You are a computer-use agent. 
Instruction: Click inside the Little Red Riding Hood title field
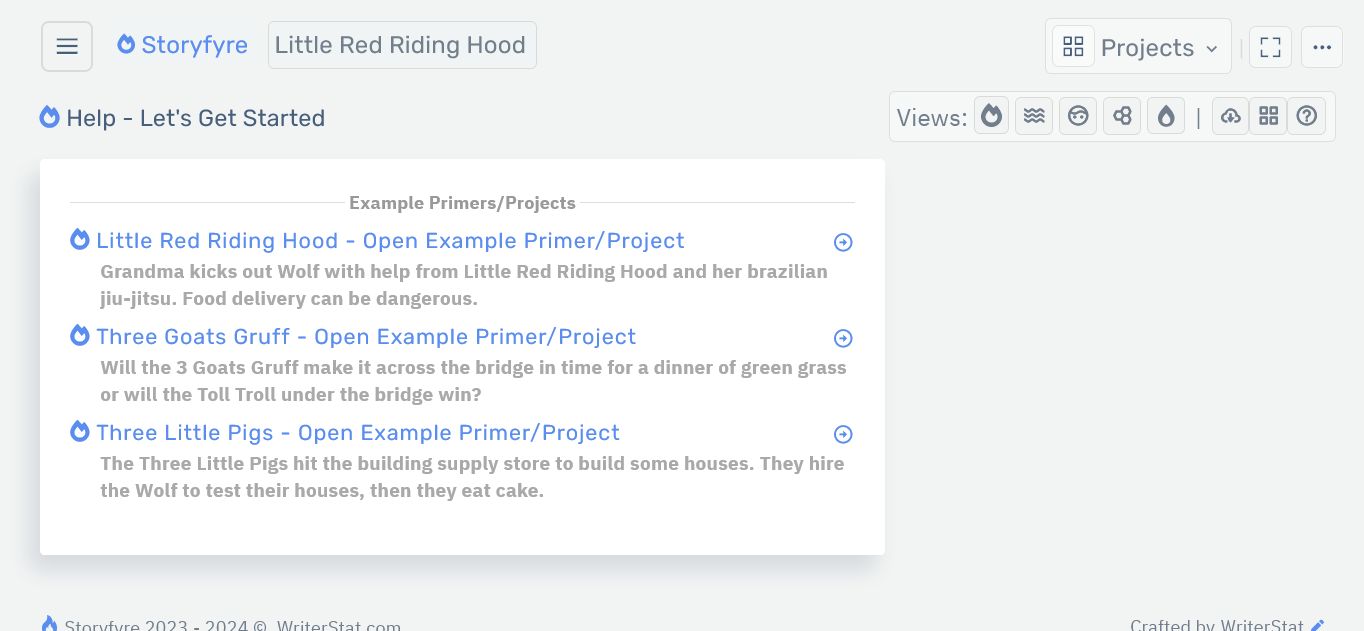402,44
